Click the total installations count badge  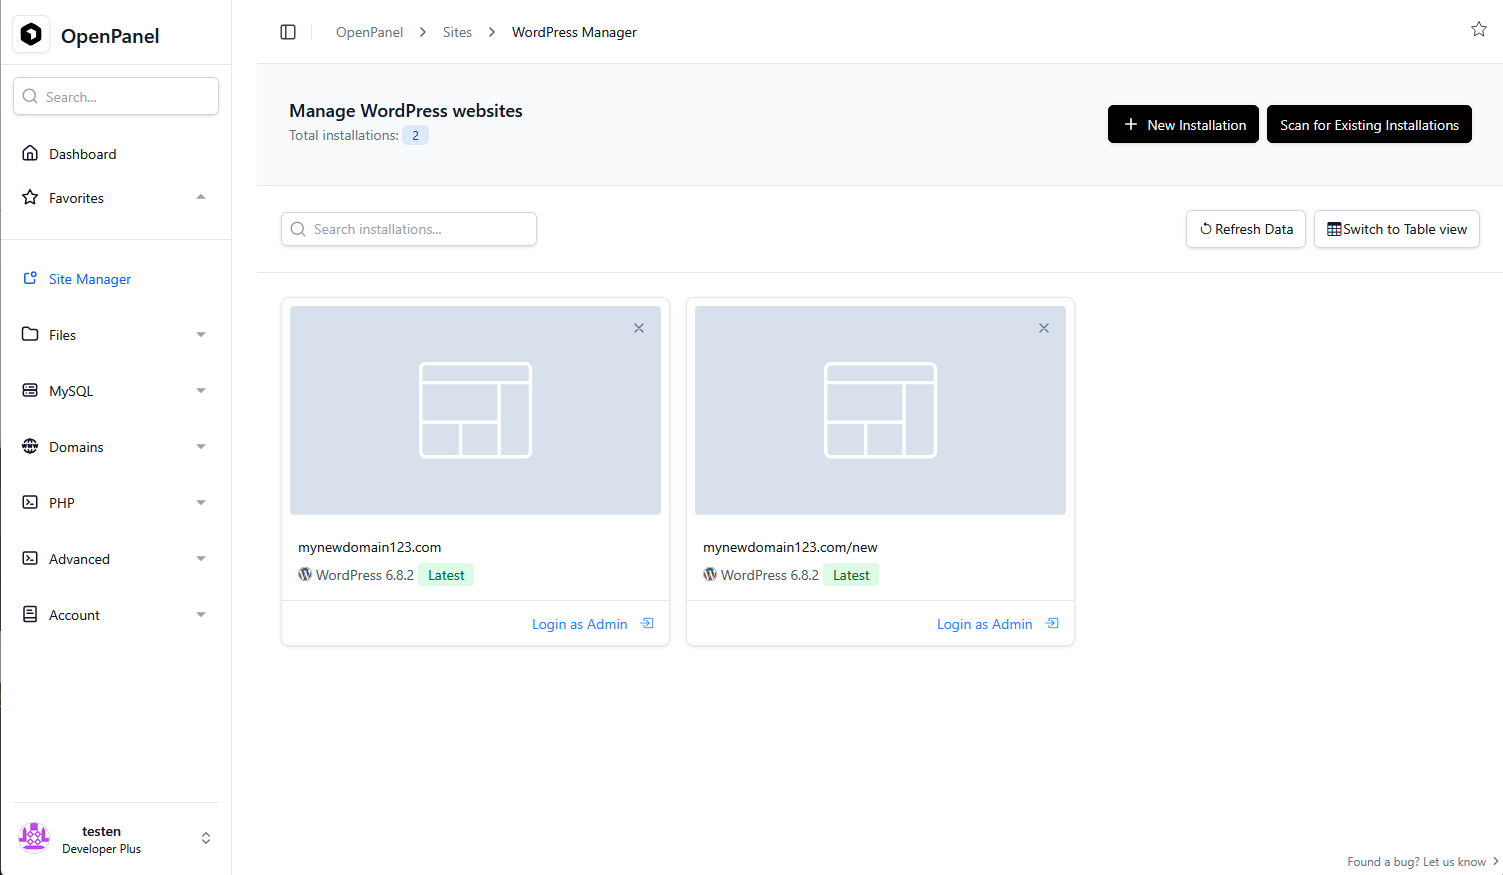(x=416, y=135)
